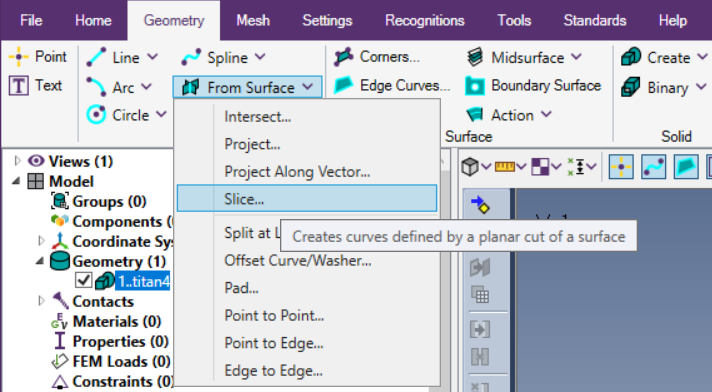Switch to the Mesh ribbon tab
This screenshot has height=392, width=712.
click(253, 20)
